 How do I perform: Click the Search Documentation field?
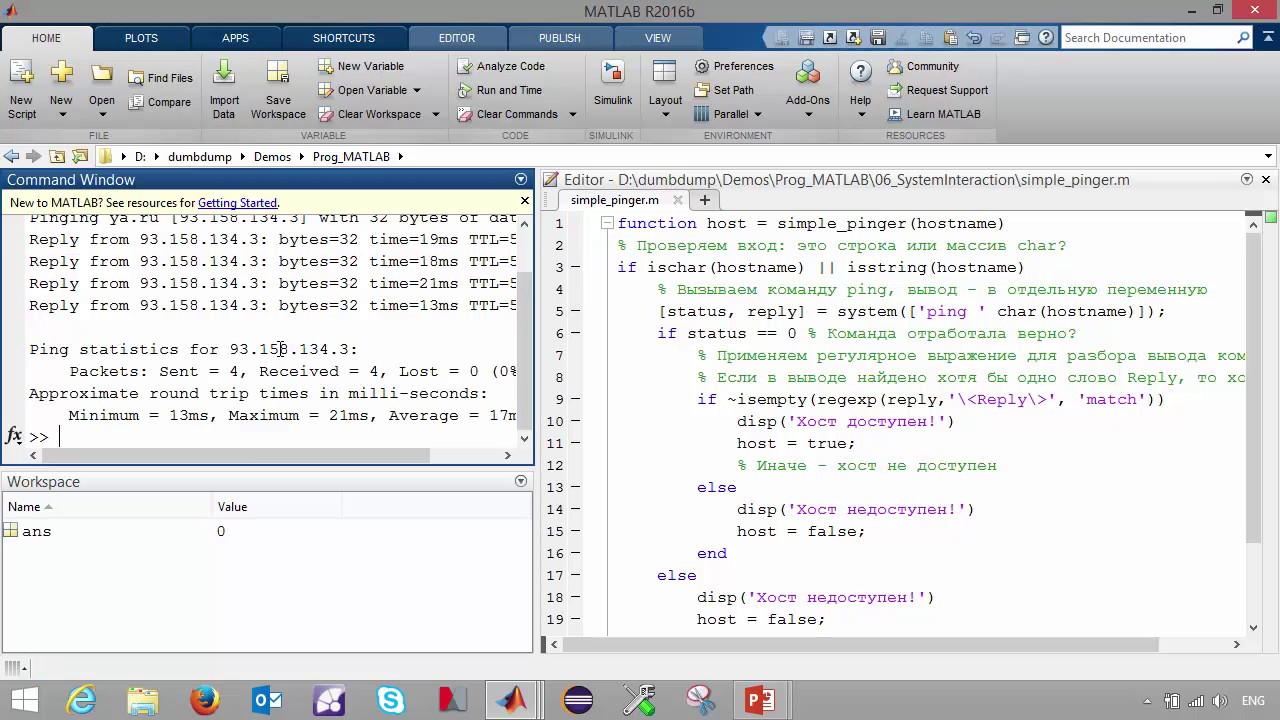click(1147, 38)
